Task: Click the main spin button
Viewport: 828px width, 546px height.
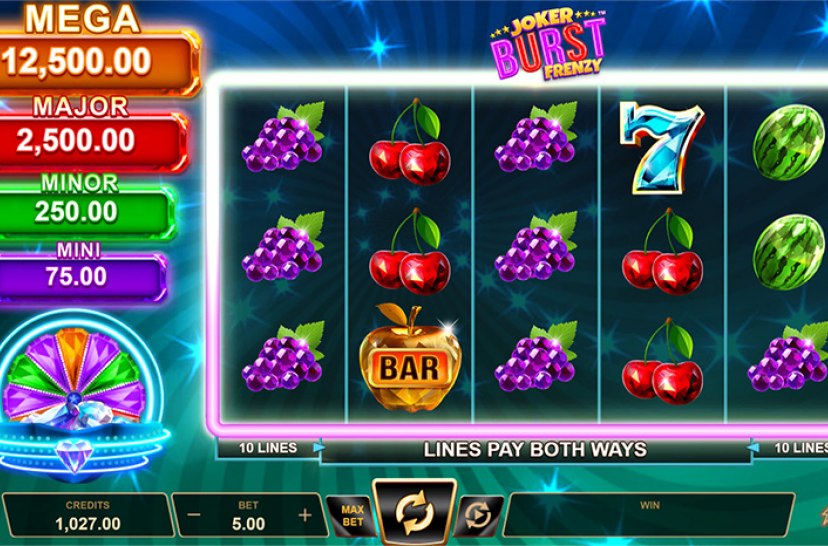Action: click(x=415, y=511)
